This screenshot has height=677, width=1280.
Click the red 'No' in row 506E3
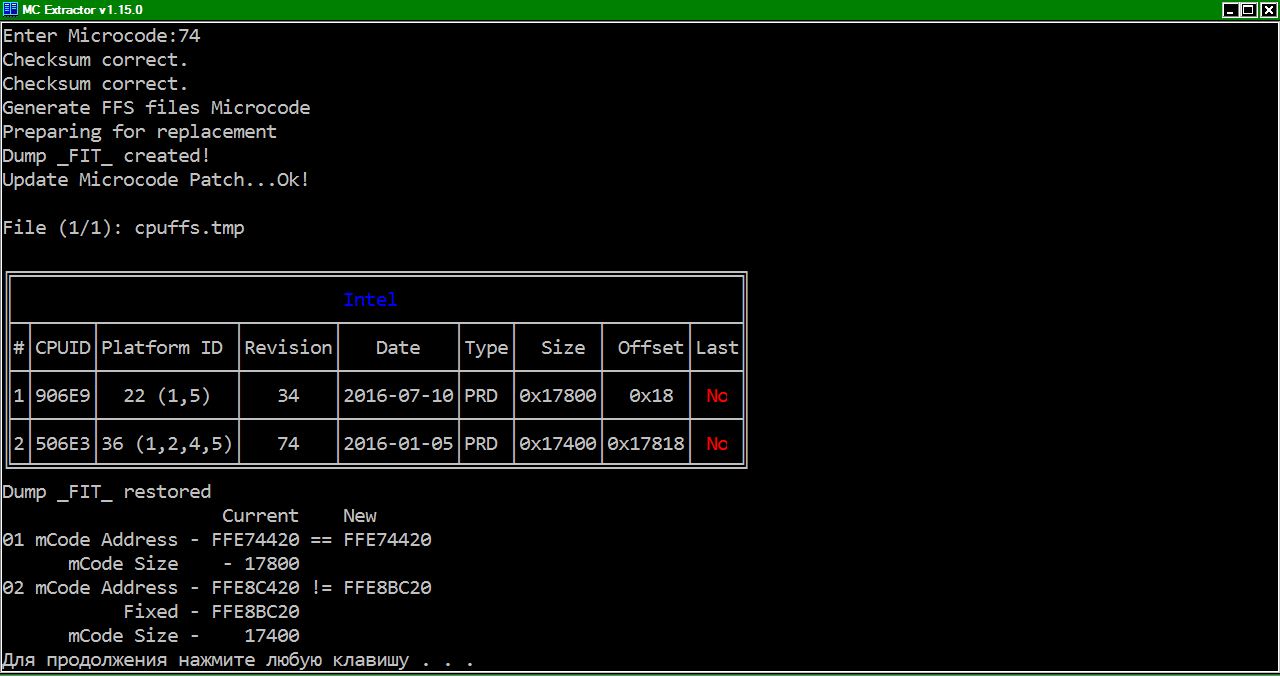point(717,444)
